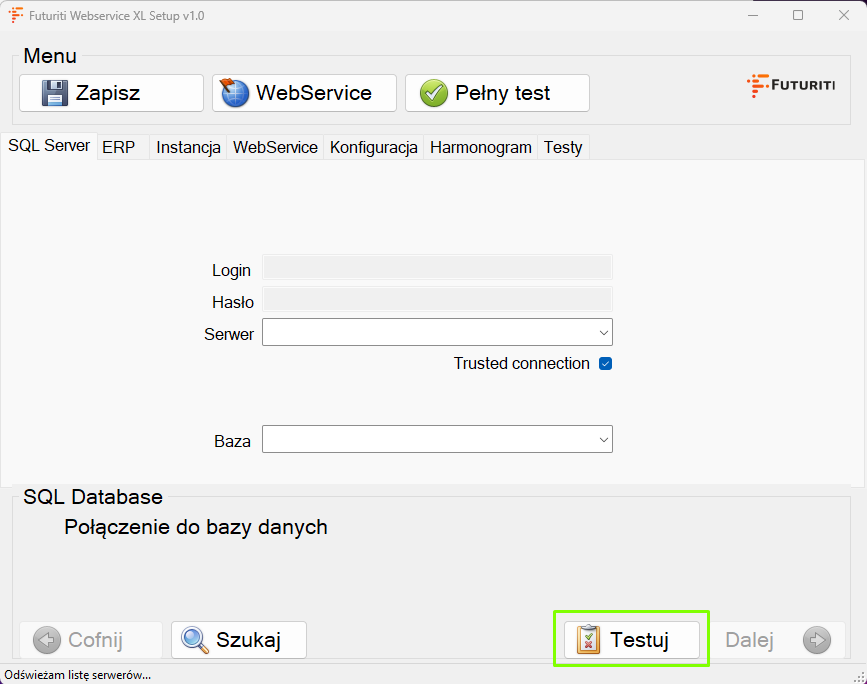
Task: Click the Hasło password field
Action: [x=437, y=299]
